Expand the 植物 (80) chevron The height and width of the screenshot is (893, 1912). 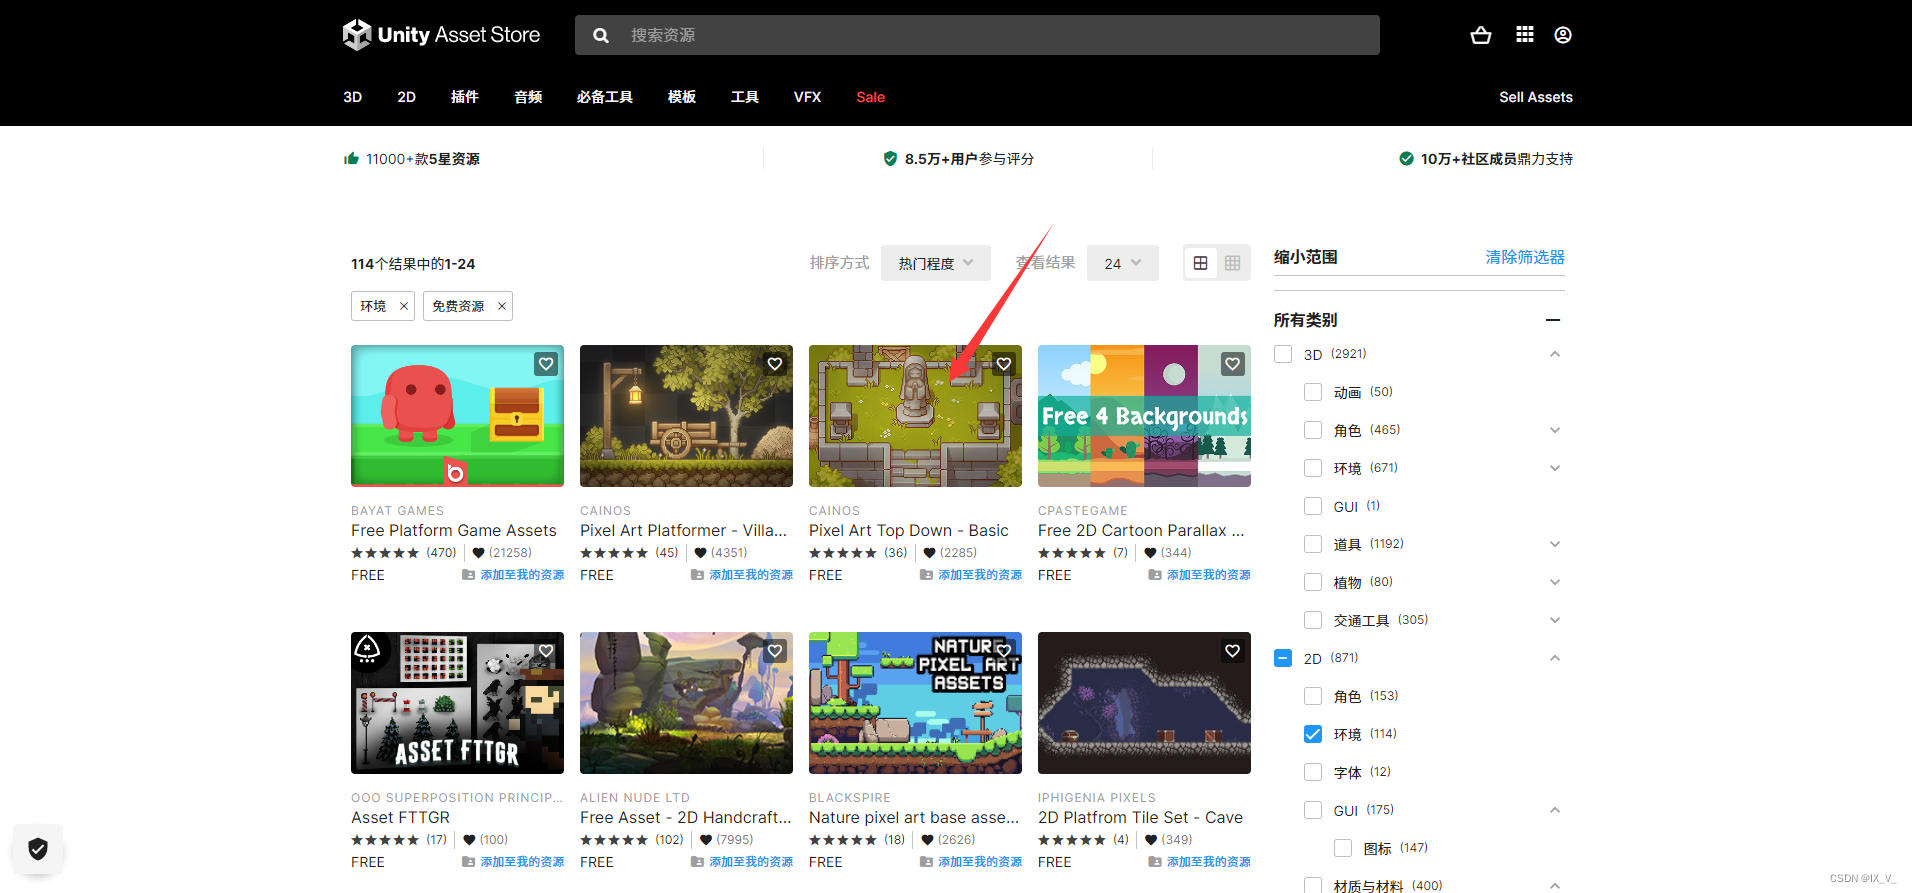[1555, 582]
